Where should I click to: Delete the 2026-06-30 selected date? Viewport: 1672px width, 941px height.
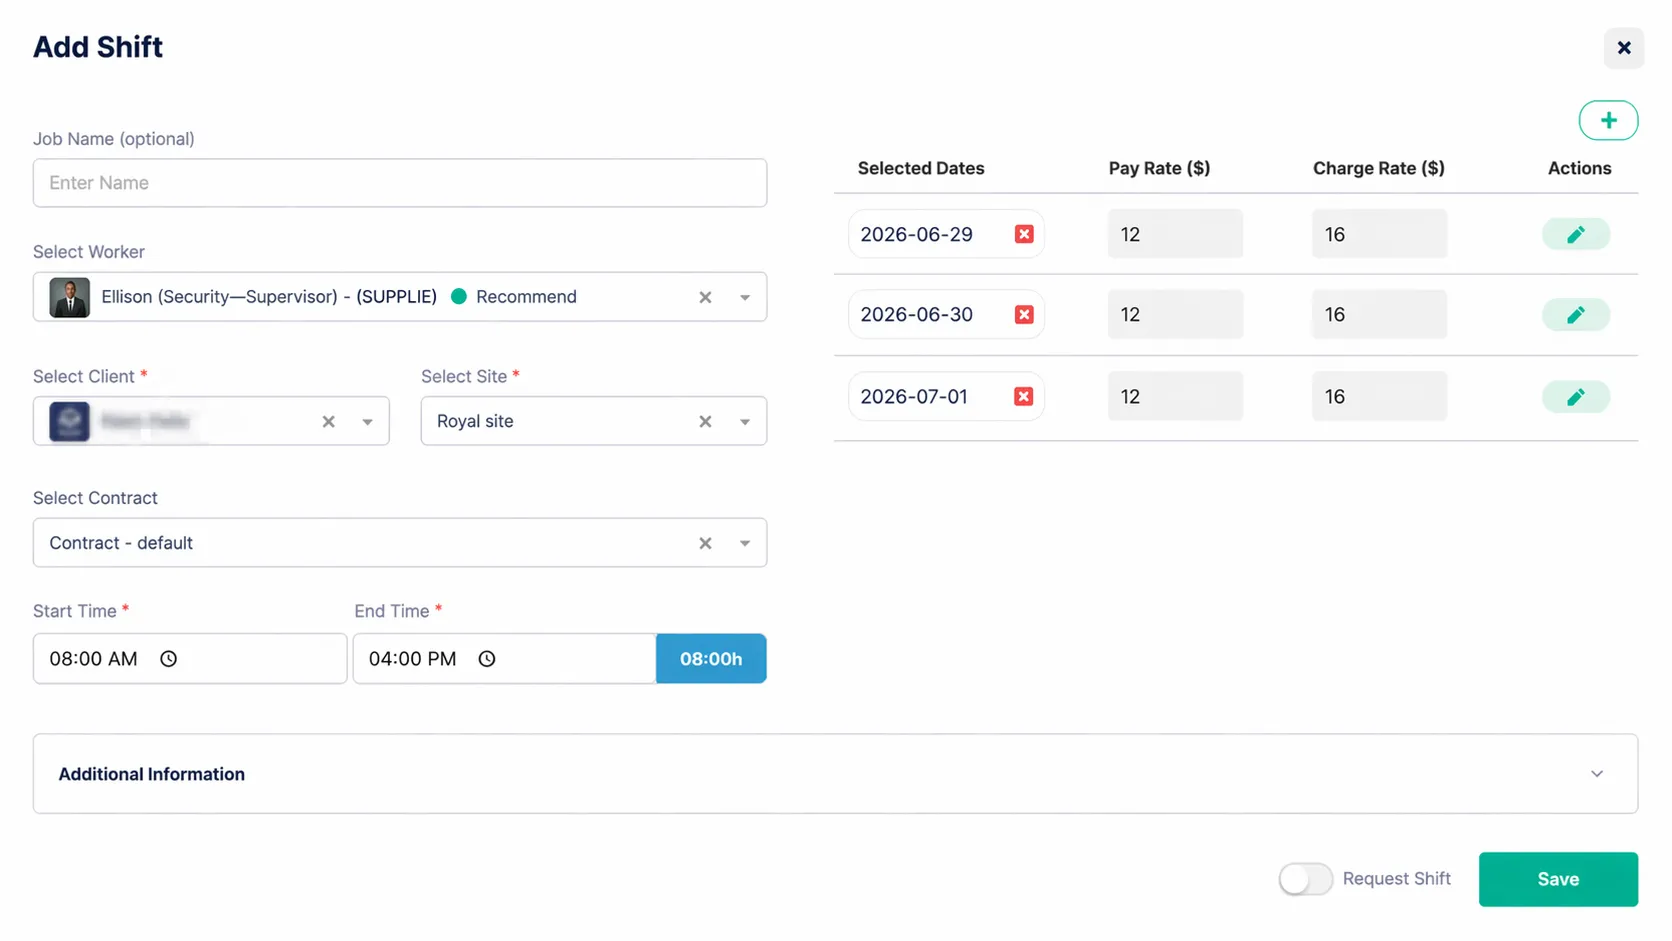pos(1023,315)
